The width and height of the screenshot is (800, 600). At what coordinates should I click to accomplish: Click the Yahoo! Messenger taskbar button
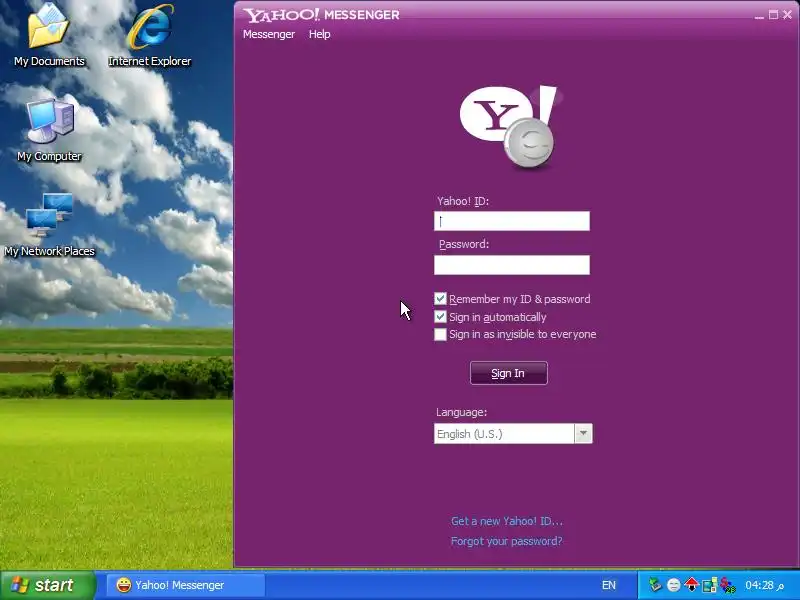click(x=186, y=585)
